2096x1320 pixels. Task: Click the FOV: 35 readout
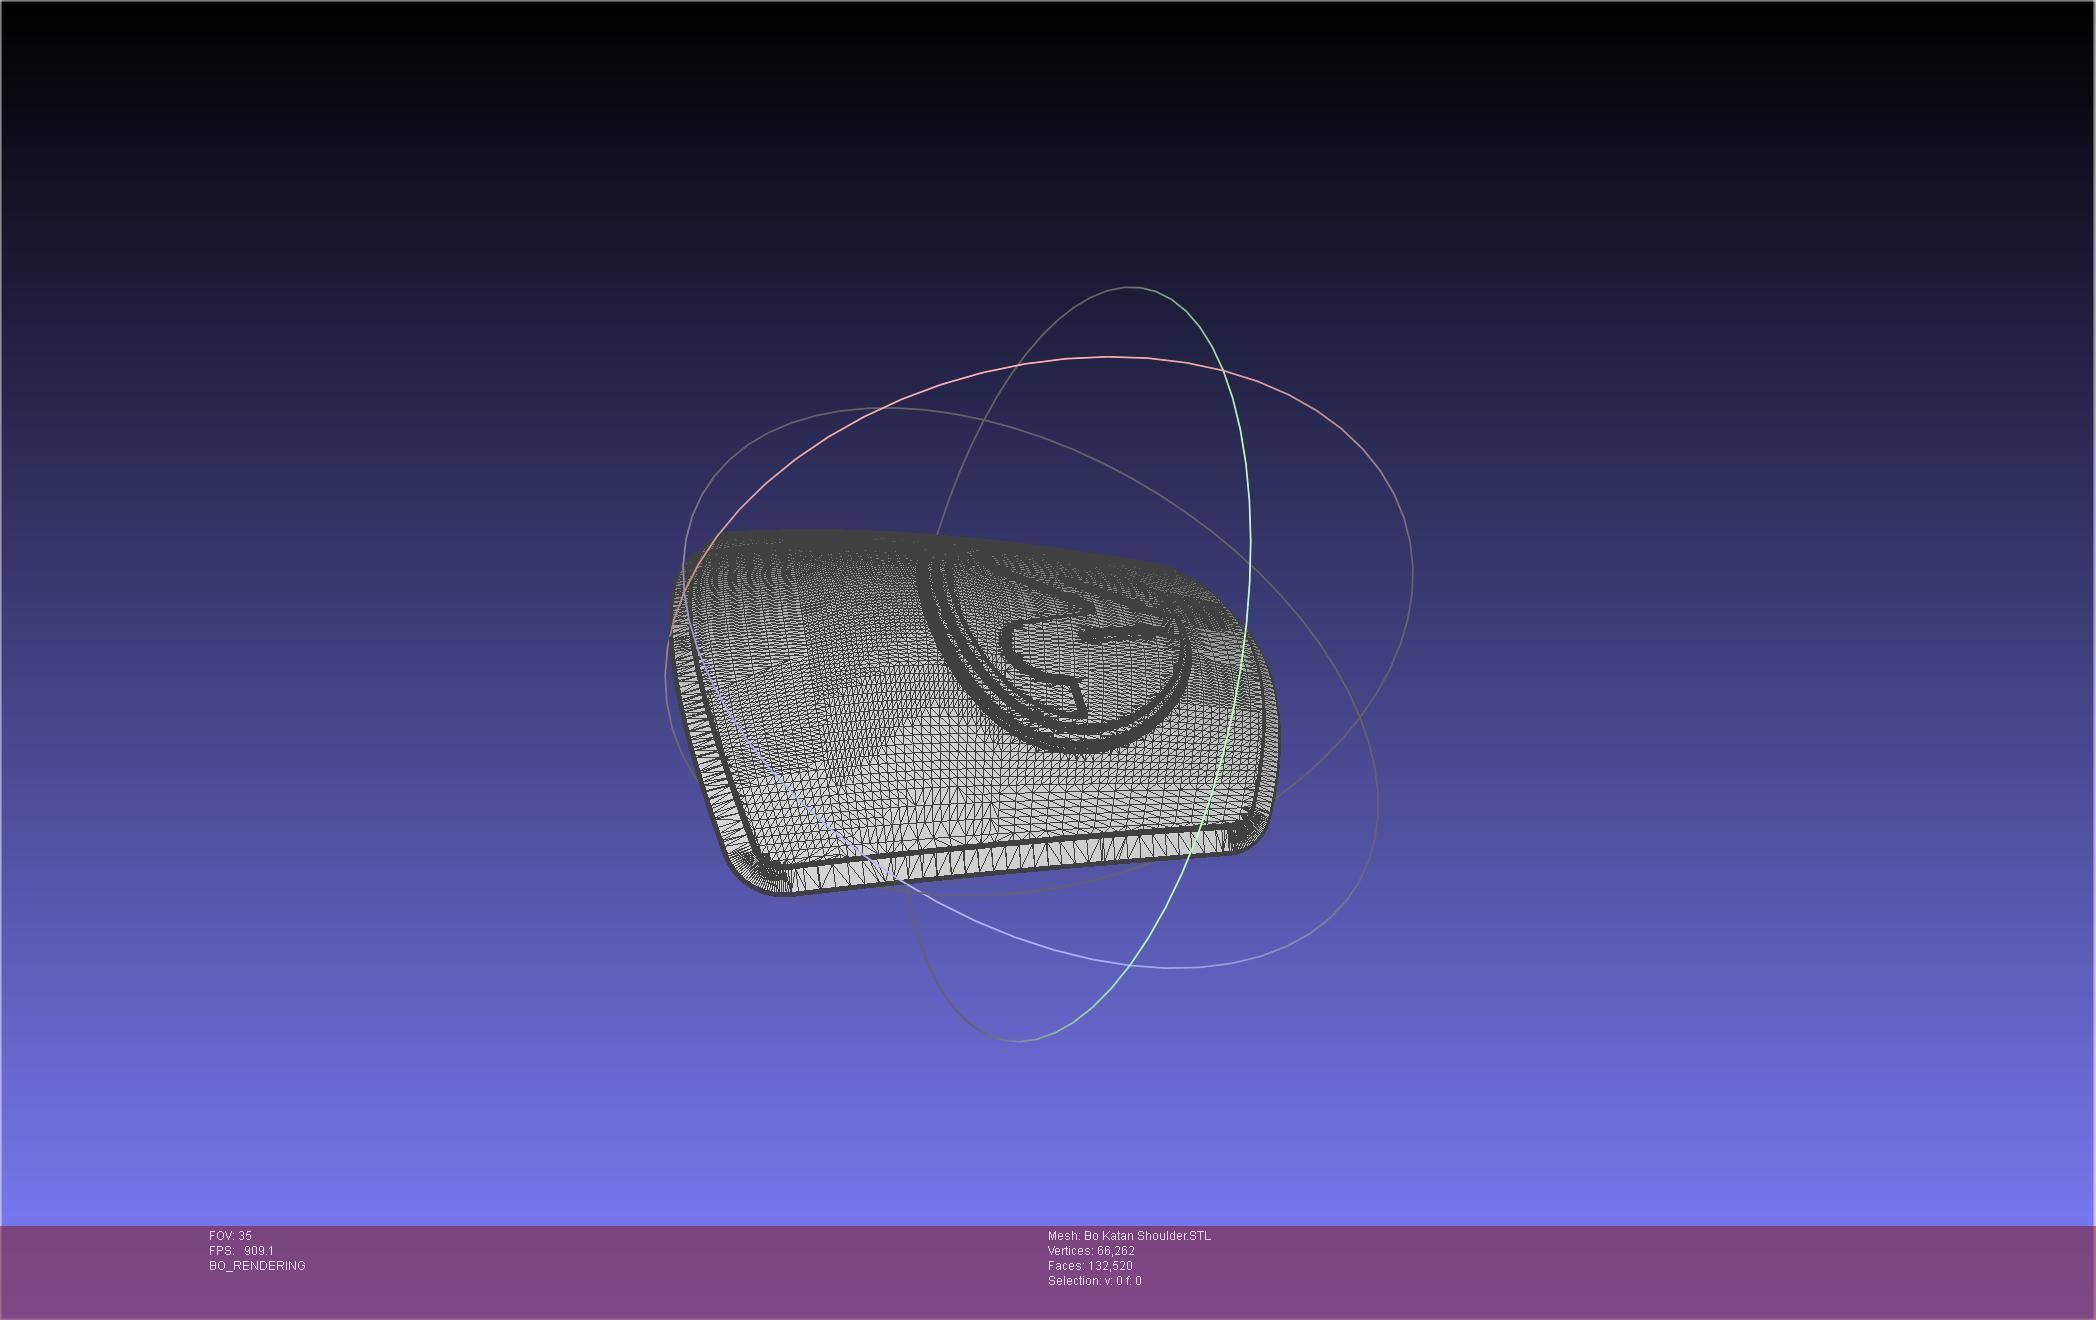pyautogui.click(x=230, y=1236)
